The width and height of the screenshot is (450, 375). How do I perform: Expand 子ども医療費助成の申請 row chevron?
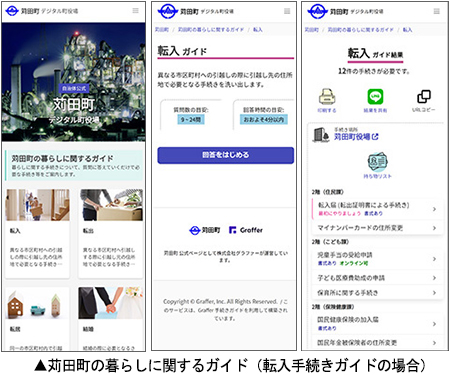click(x=434, y=278)
